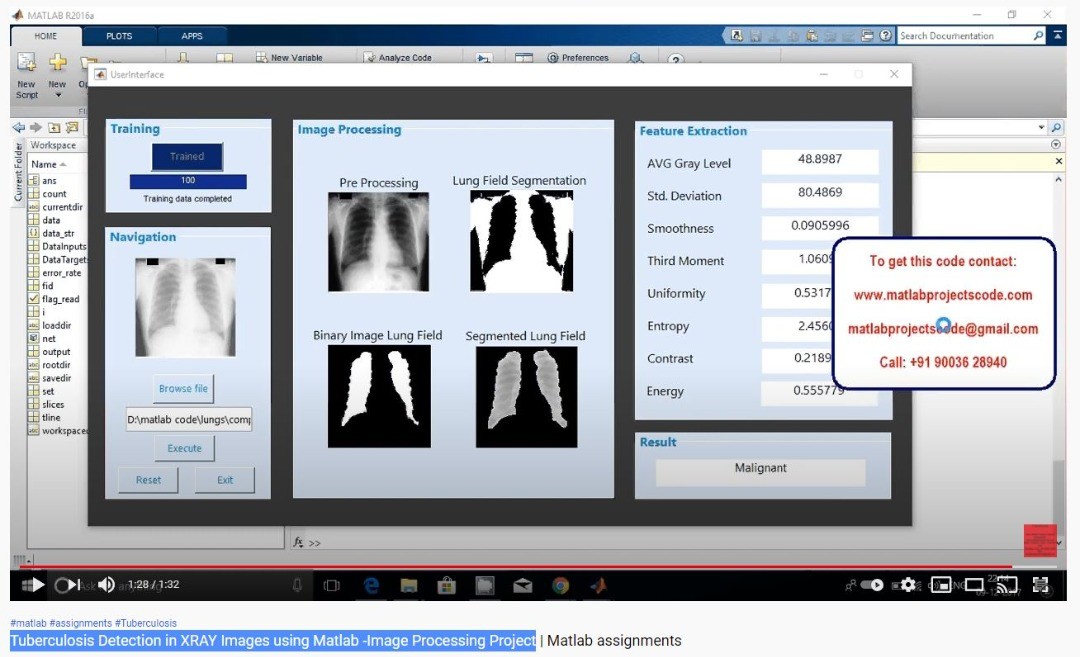Screen dimensions: 1080x657
Task: Click the Binary Image Lung Field image
Action: point(380,397)
